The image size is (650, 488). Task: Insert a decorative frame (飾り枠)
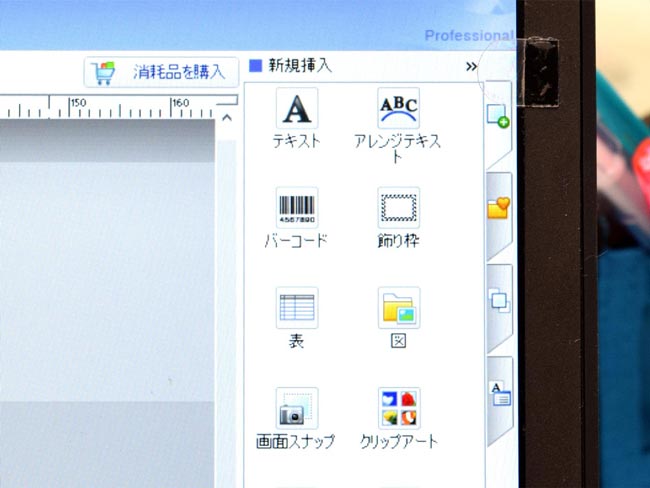pyautogui.click(x=398, y=208)
